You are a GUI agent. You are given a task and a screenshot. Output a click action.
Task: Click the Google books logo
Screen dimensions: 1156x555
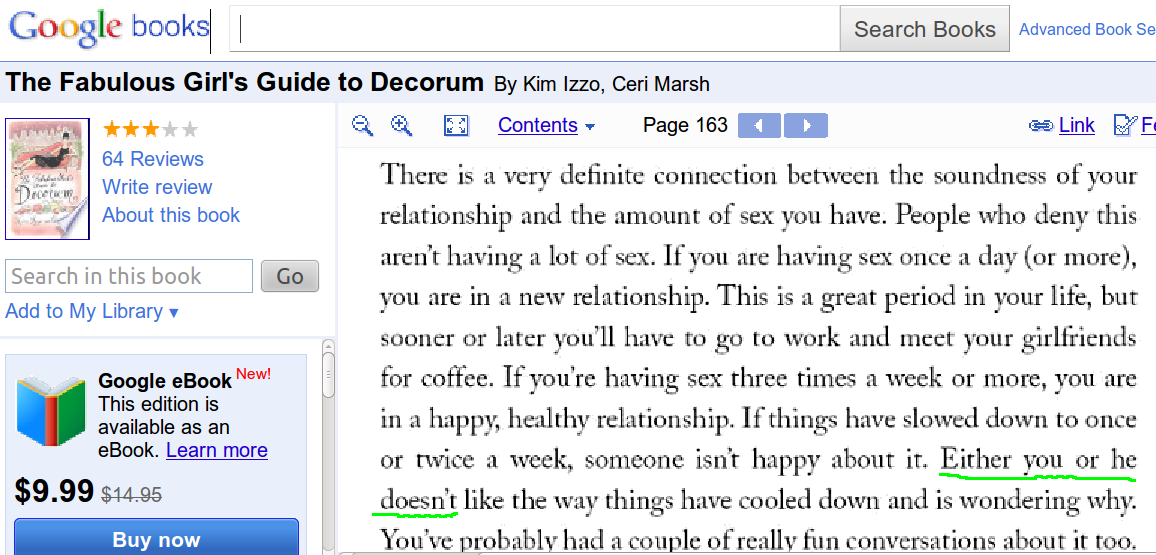pyautogui.click(x=109, y=28)
